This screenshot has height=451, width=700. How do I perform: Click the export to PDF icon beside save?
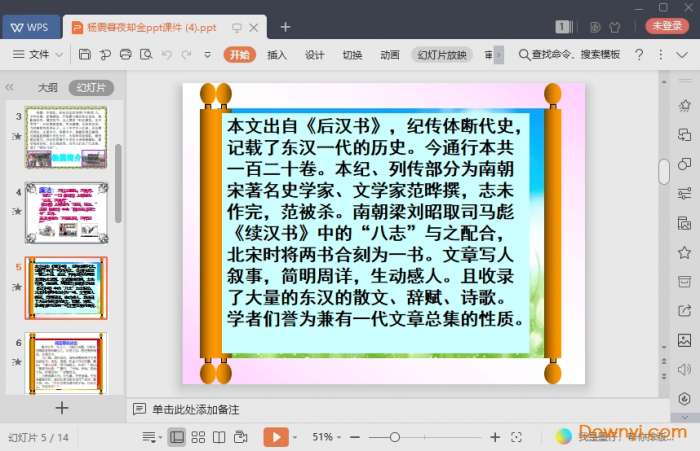coord(105,54)
